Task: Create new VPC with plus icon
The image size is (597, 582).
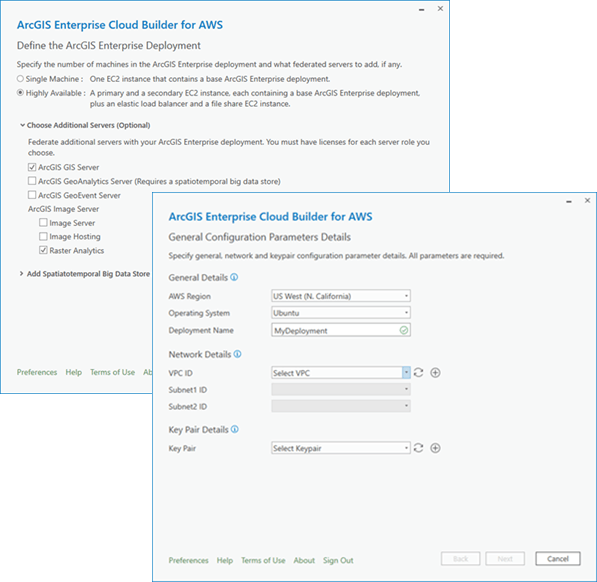Action: (x=435, y=373)
